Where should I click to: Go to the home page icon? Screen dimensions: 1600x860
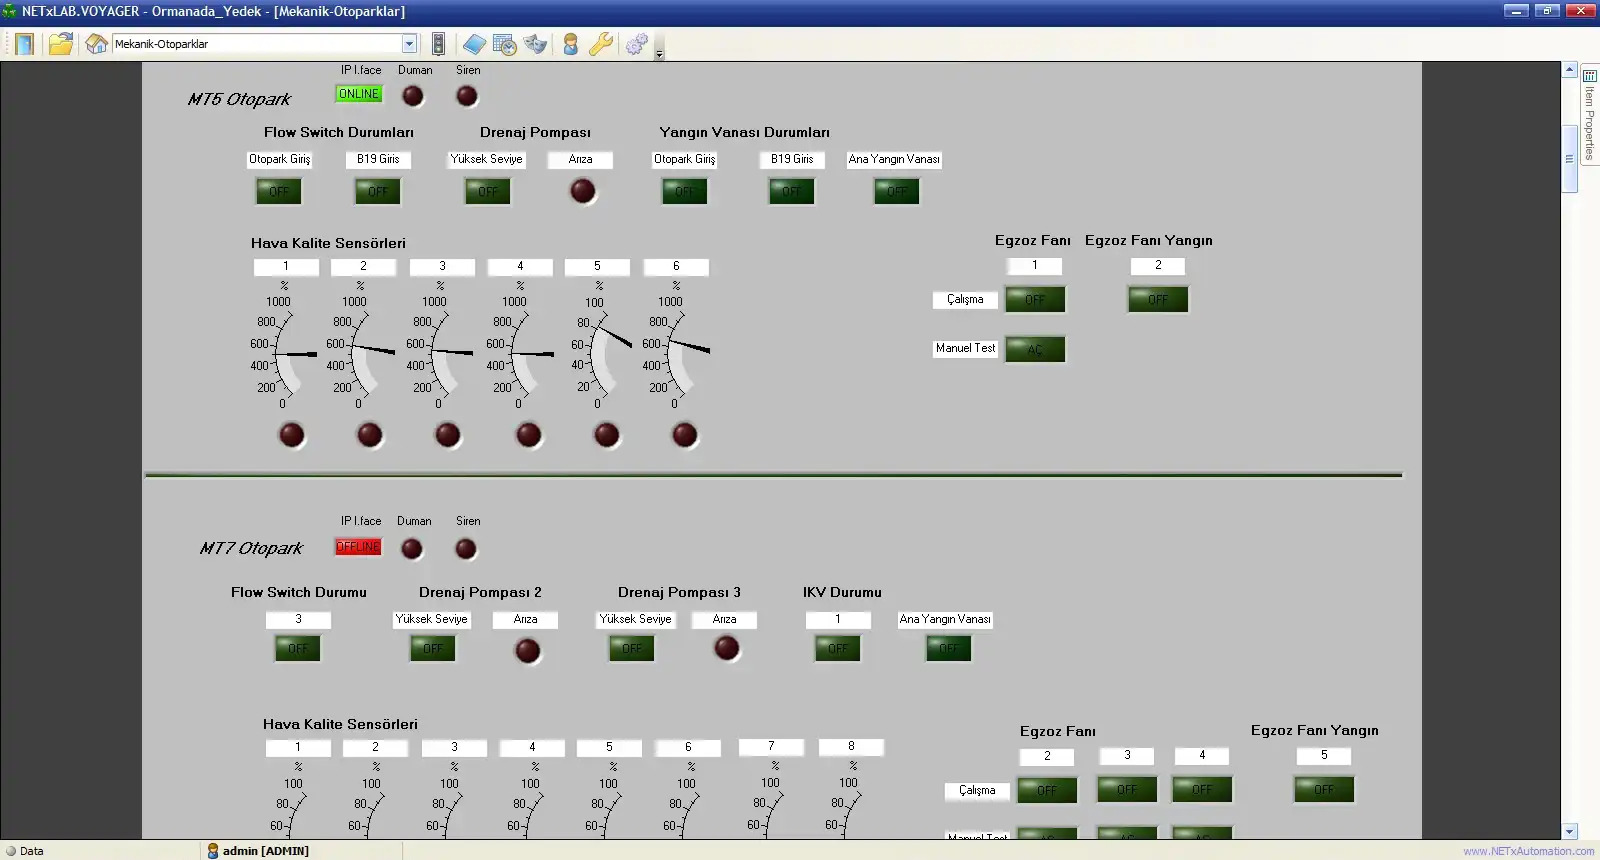tap(96, 44)
